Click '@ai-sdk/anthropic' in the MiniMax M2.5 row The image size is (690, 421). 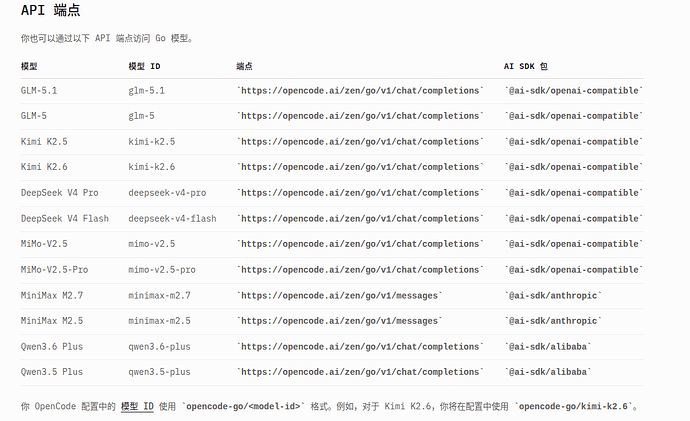(x=553, y=321)
